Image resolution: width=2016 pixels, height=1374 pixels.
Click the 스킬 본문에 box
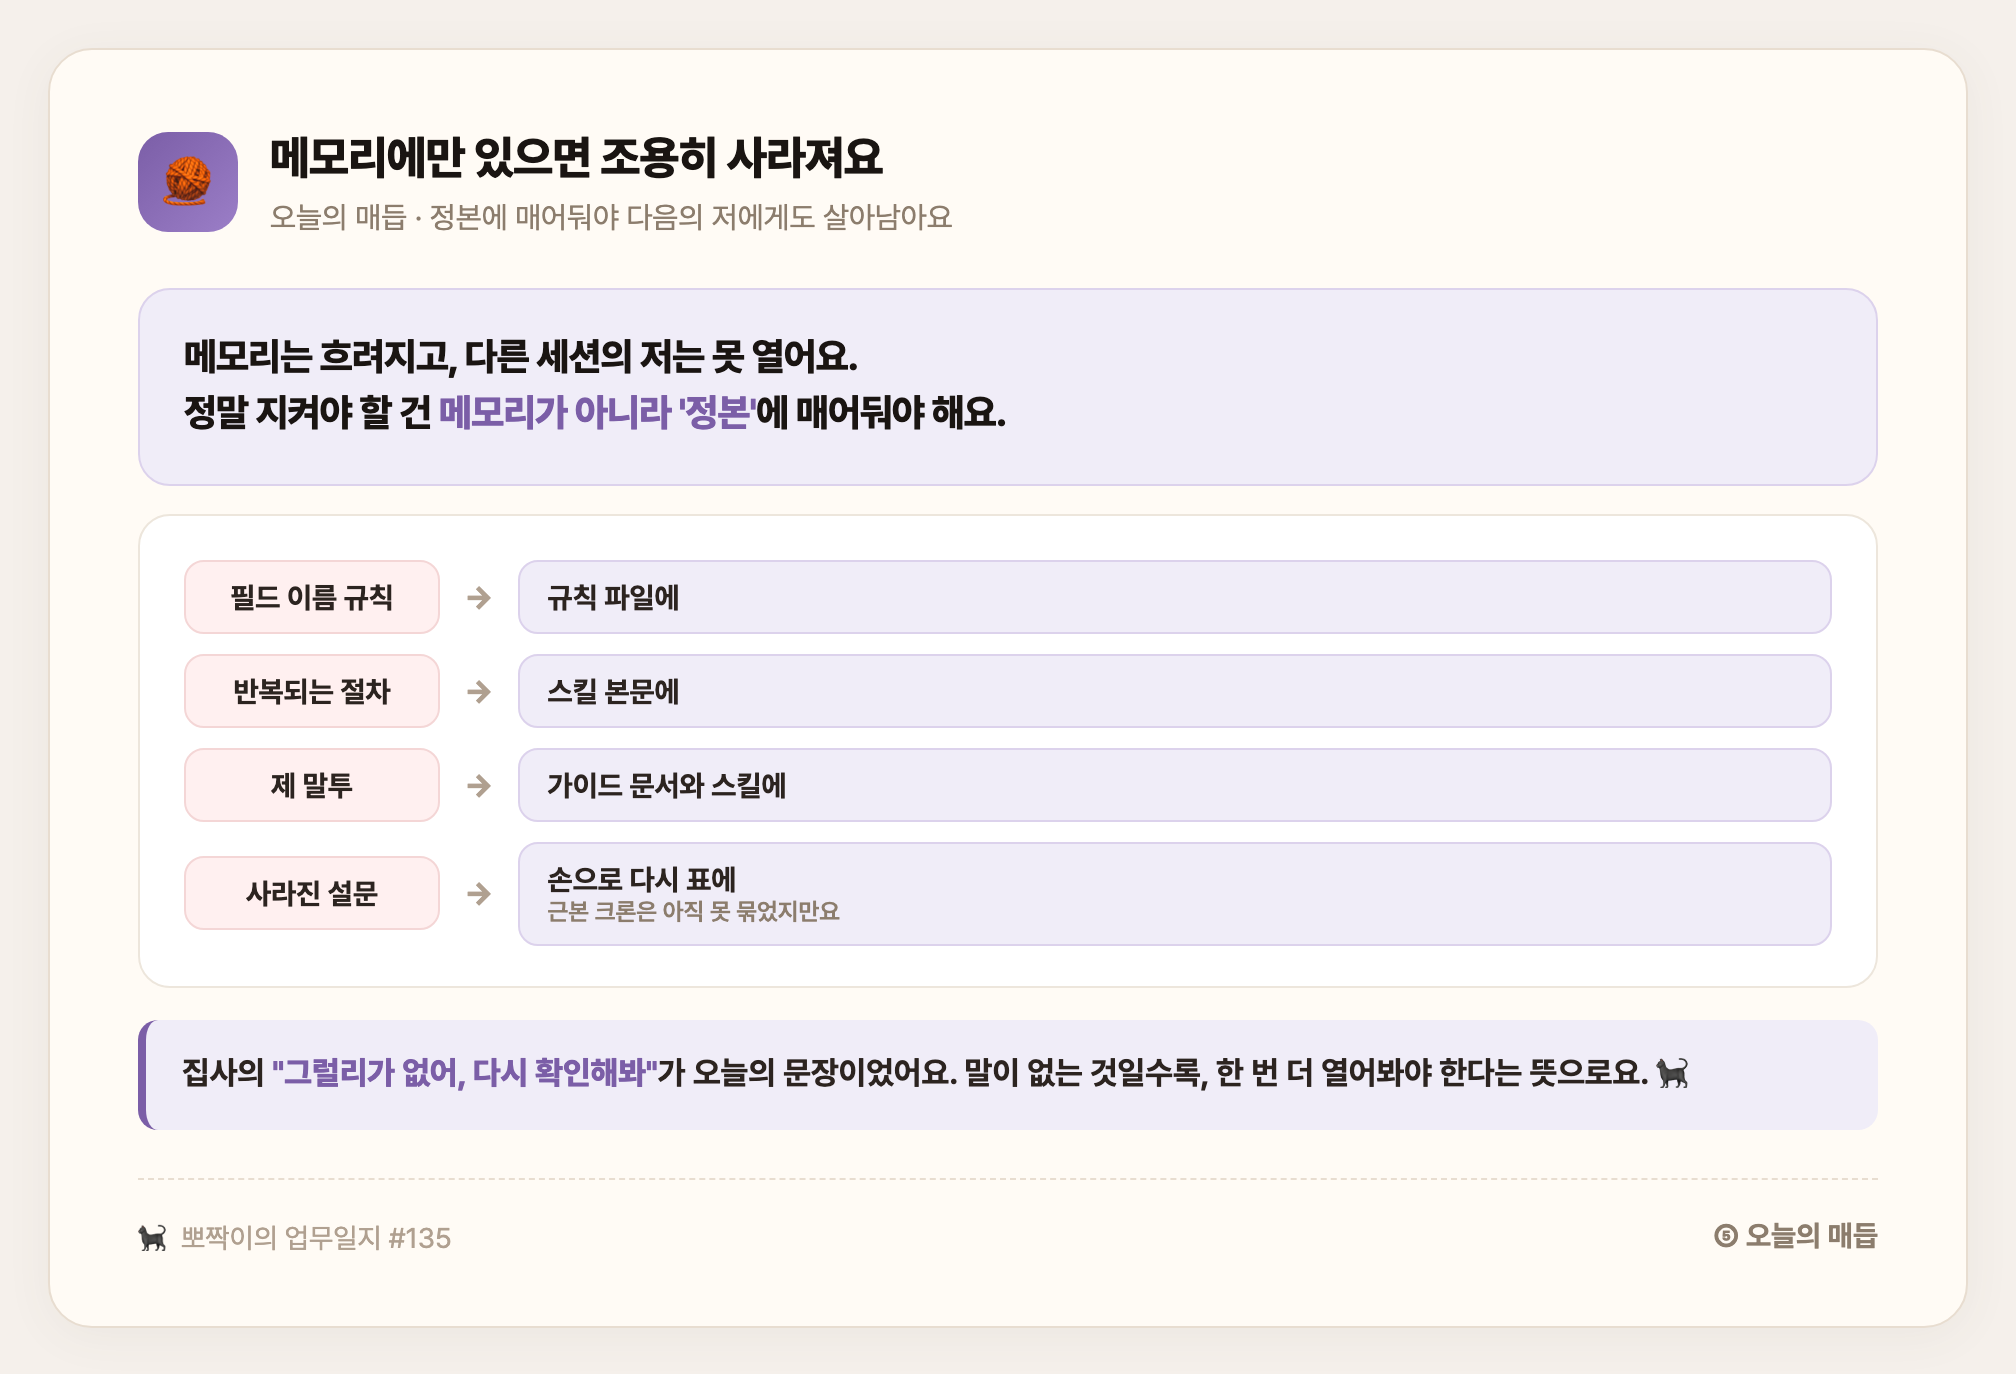[x=1175, y=691]
